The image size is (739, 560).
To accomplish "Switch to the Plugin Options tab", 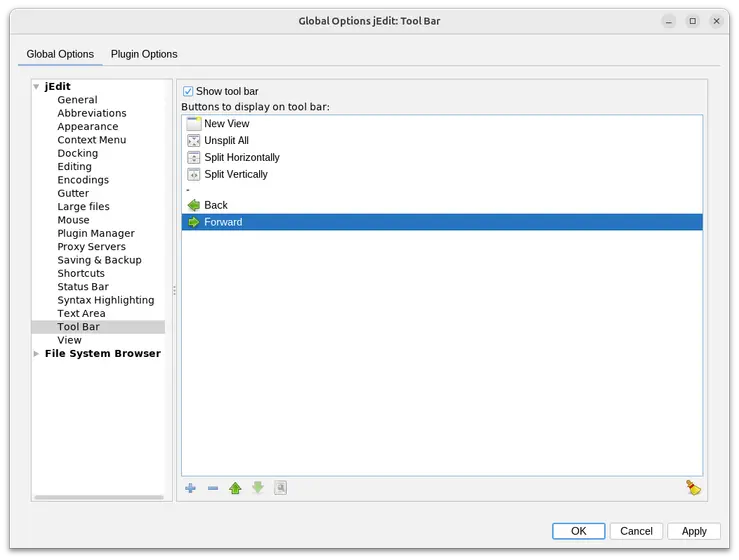I will (x=144, y=54).
